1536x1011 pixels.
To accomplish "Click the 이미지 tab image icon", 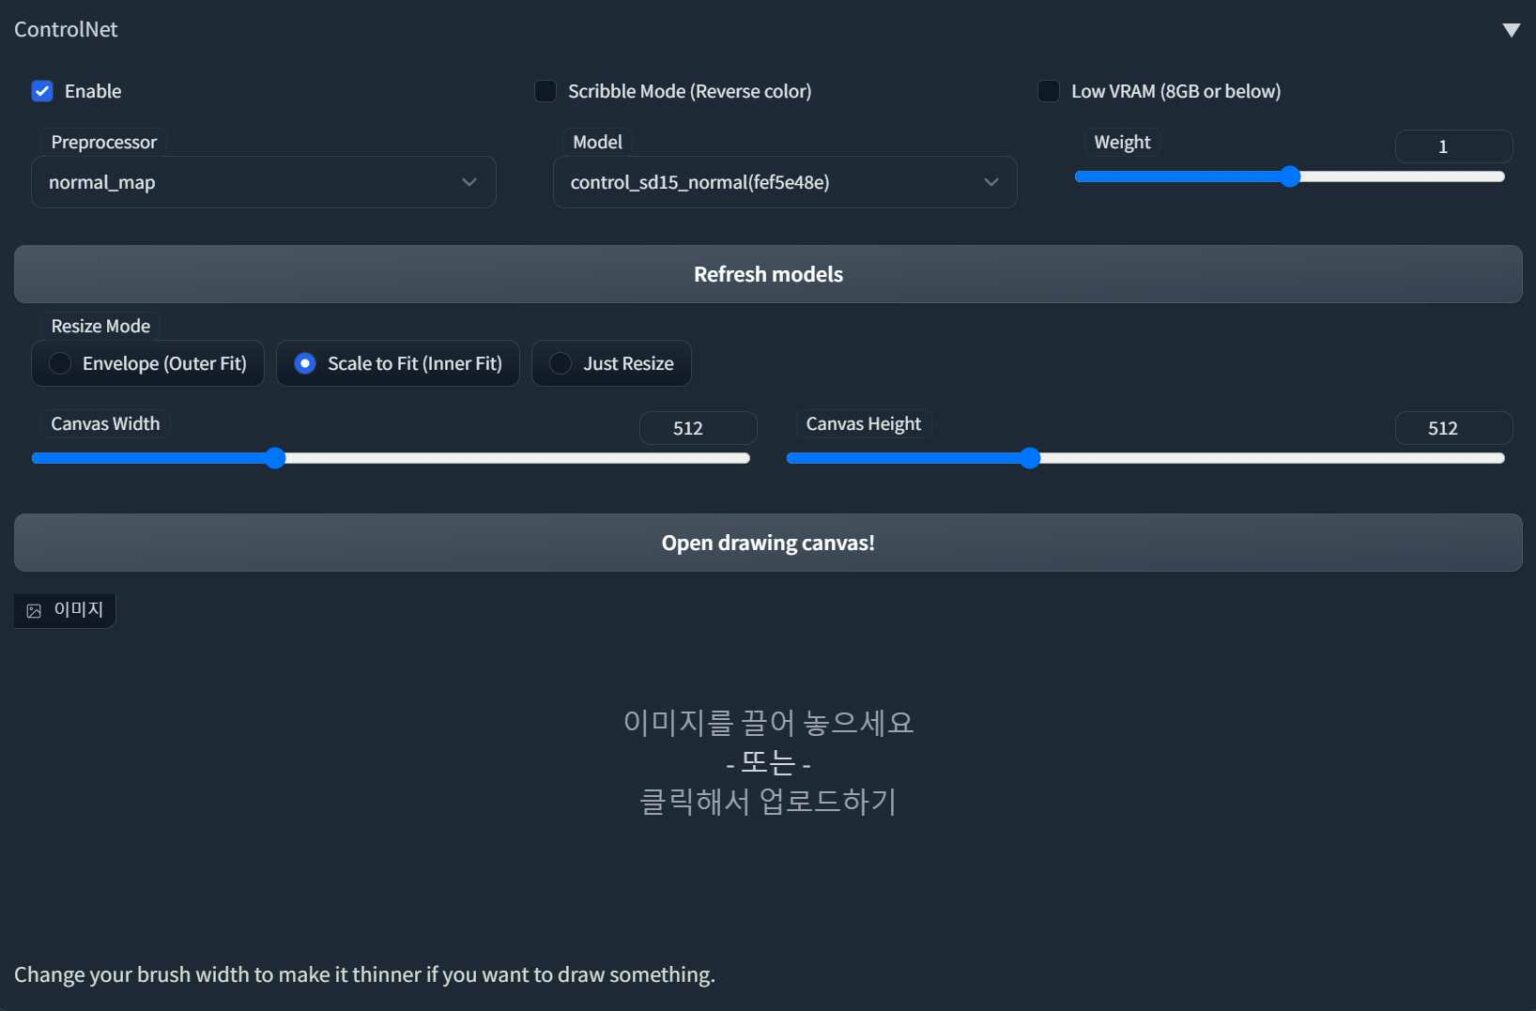I will tap(34, 611).
